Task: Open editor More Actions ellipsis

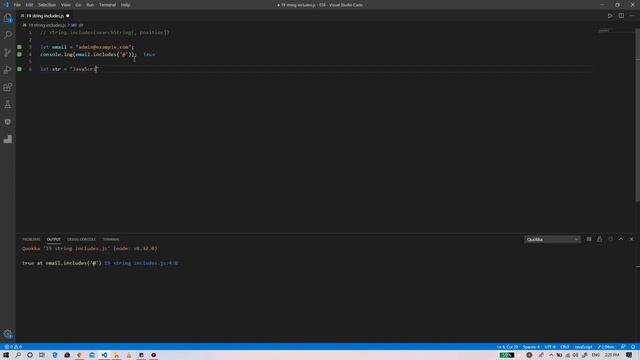Action: pyautogui.click(x=631, y=16)
